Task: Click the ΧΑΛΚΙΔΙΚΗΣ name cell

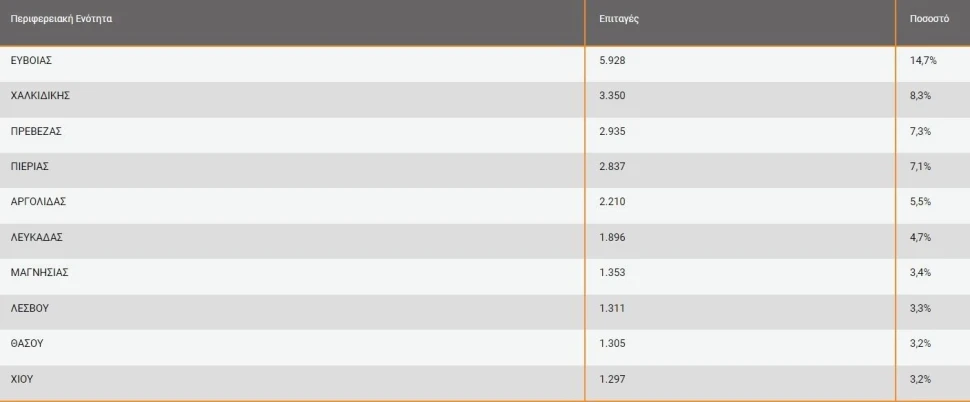Action: click(40, 96)
